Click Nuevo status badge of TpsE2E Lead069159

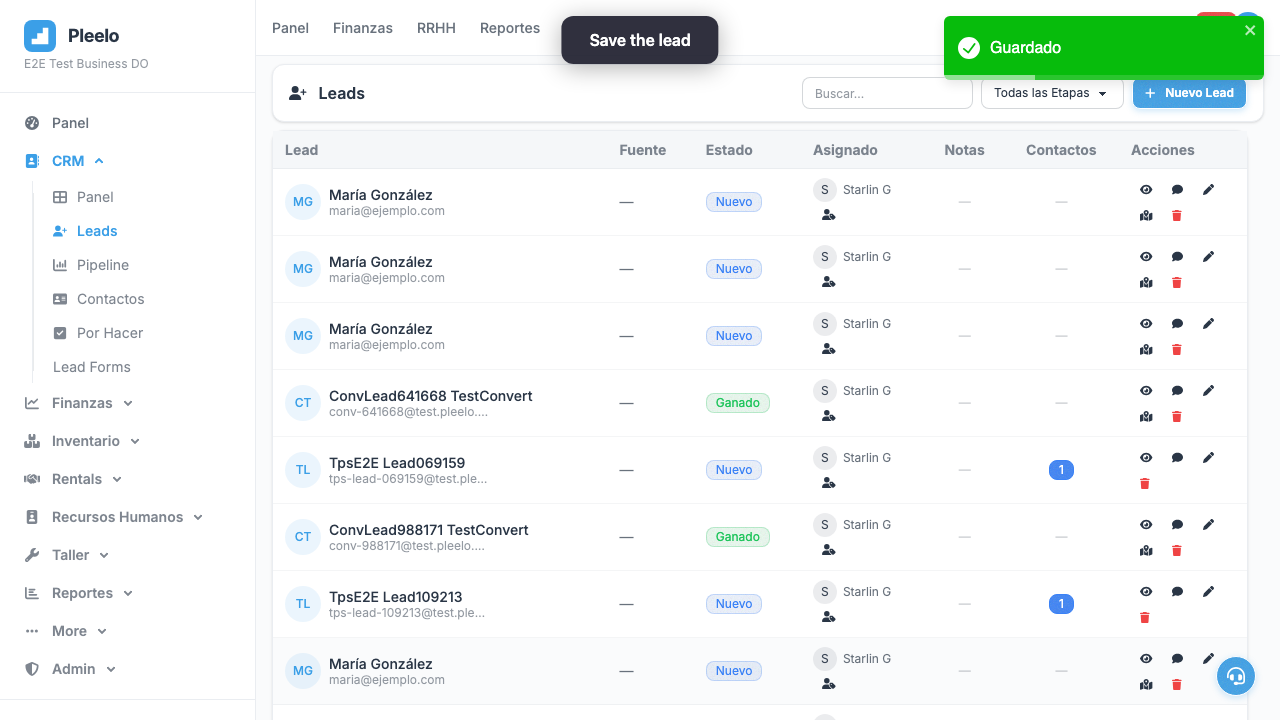[734, 470]
